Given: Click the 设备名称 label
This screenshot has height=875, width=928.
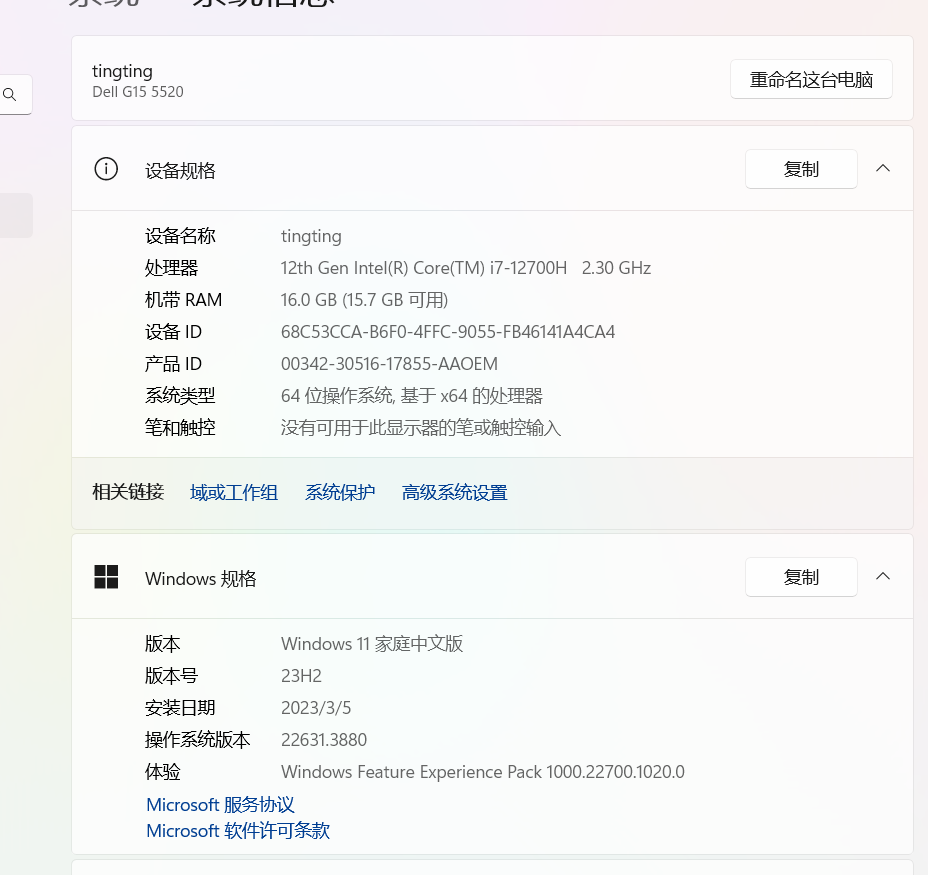Looking at the screenshot, I should click(x=180, y=236).
